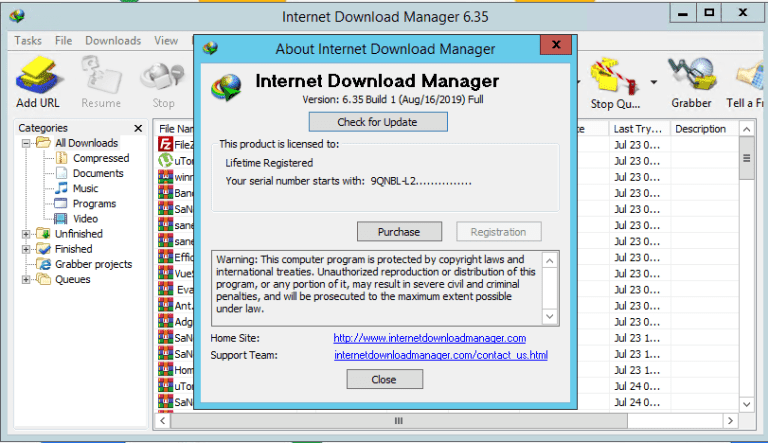Click download list vertical scroll up arrow
Screen dimensions: 768x443
click(x=746, y=129)
